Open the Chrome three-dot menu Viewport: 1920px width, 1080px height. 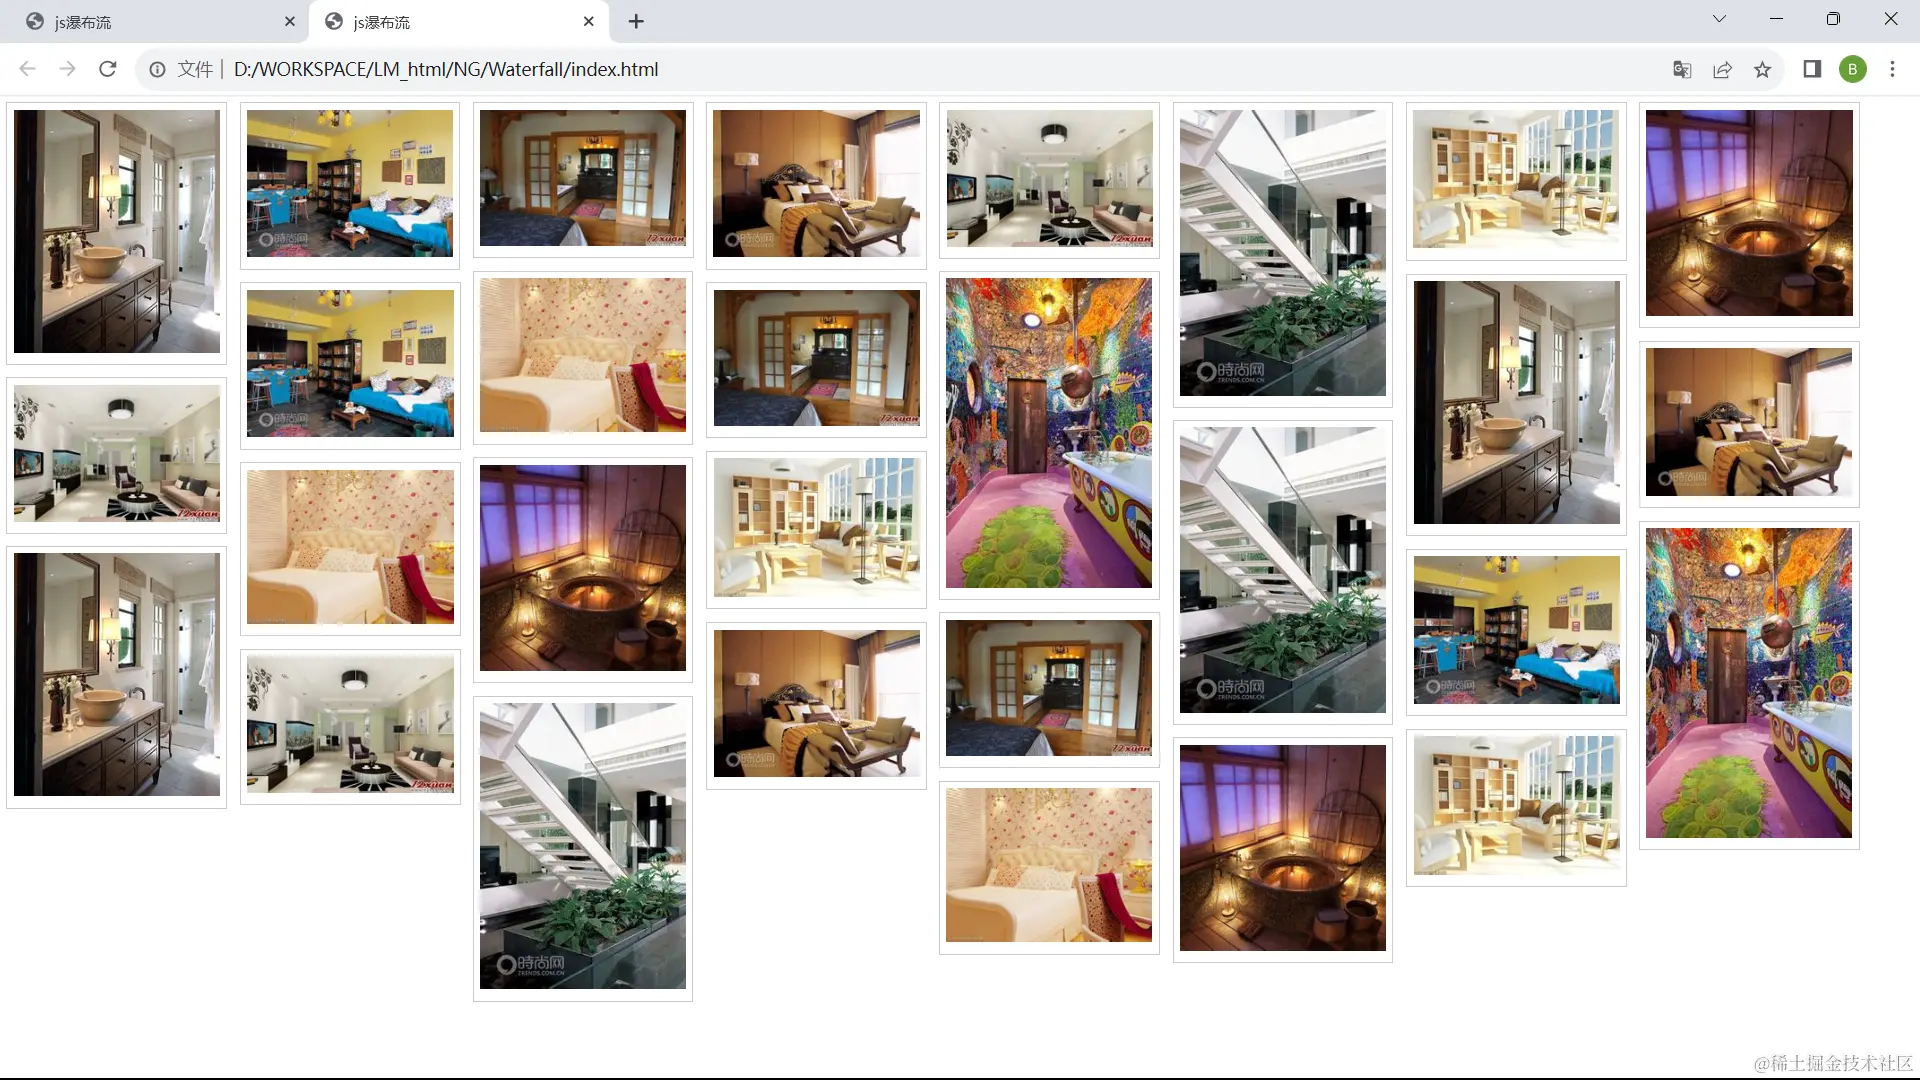[x=1892, y=69]
